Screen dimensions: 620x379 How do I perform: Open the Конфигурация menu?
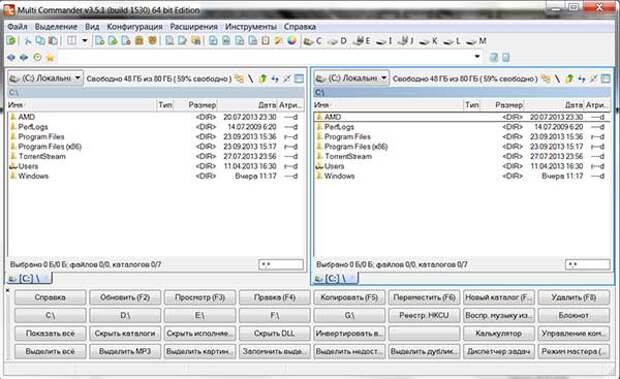tap(134, 26)
